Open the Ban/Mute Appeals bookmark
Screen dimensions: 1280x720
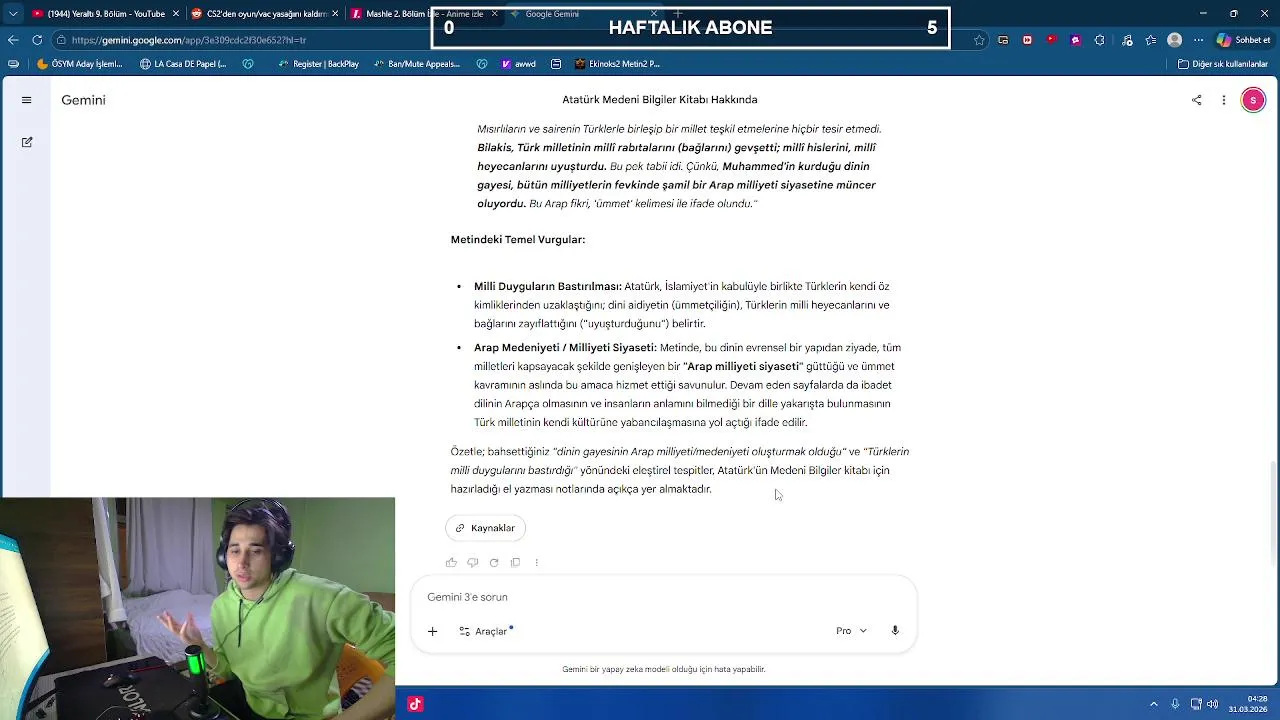[x=417, y=64]
